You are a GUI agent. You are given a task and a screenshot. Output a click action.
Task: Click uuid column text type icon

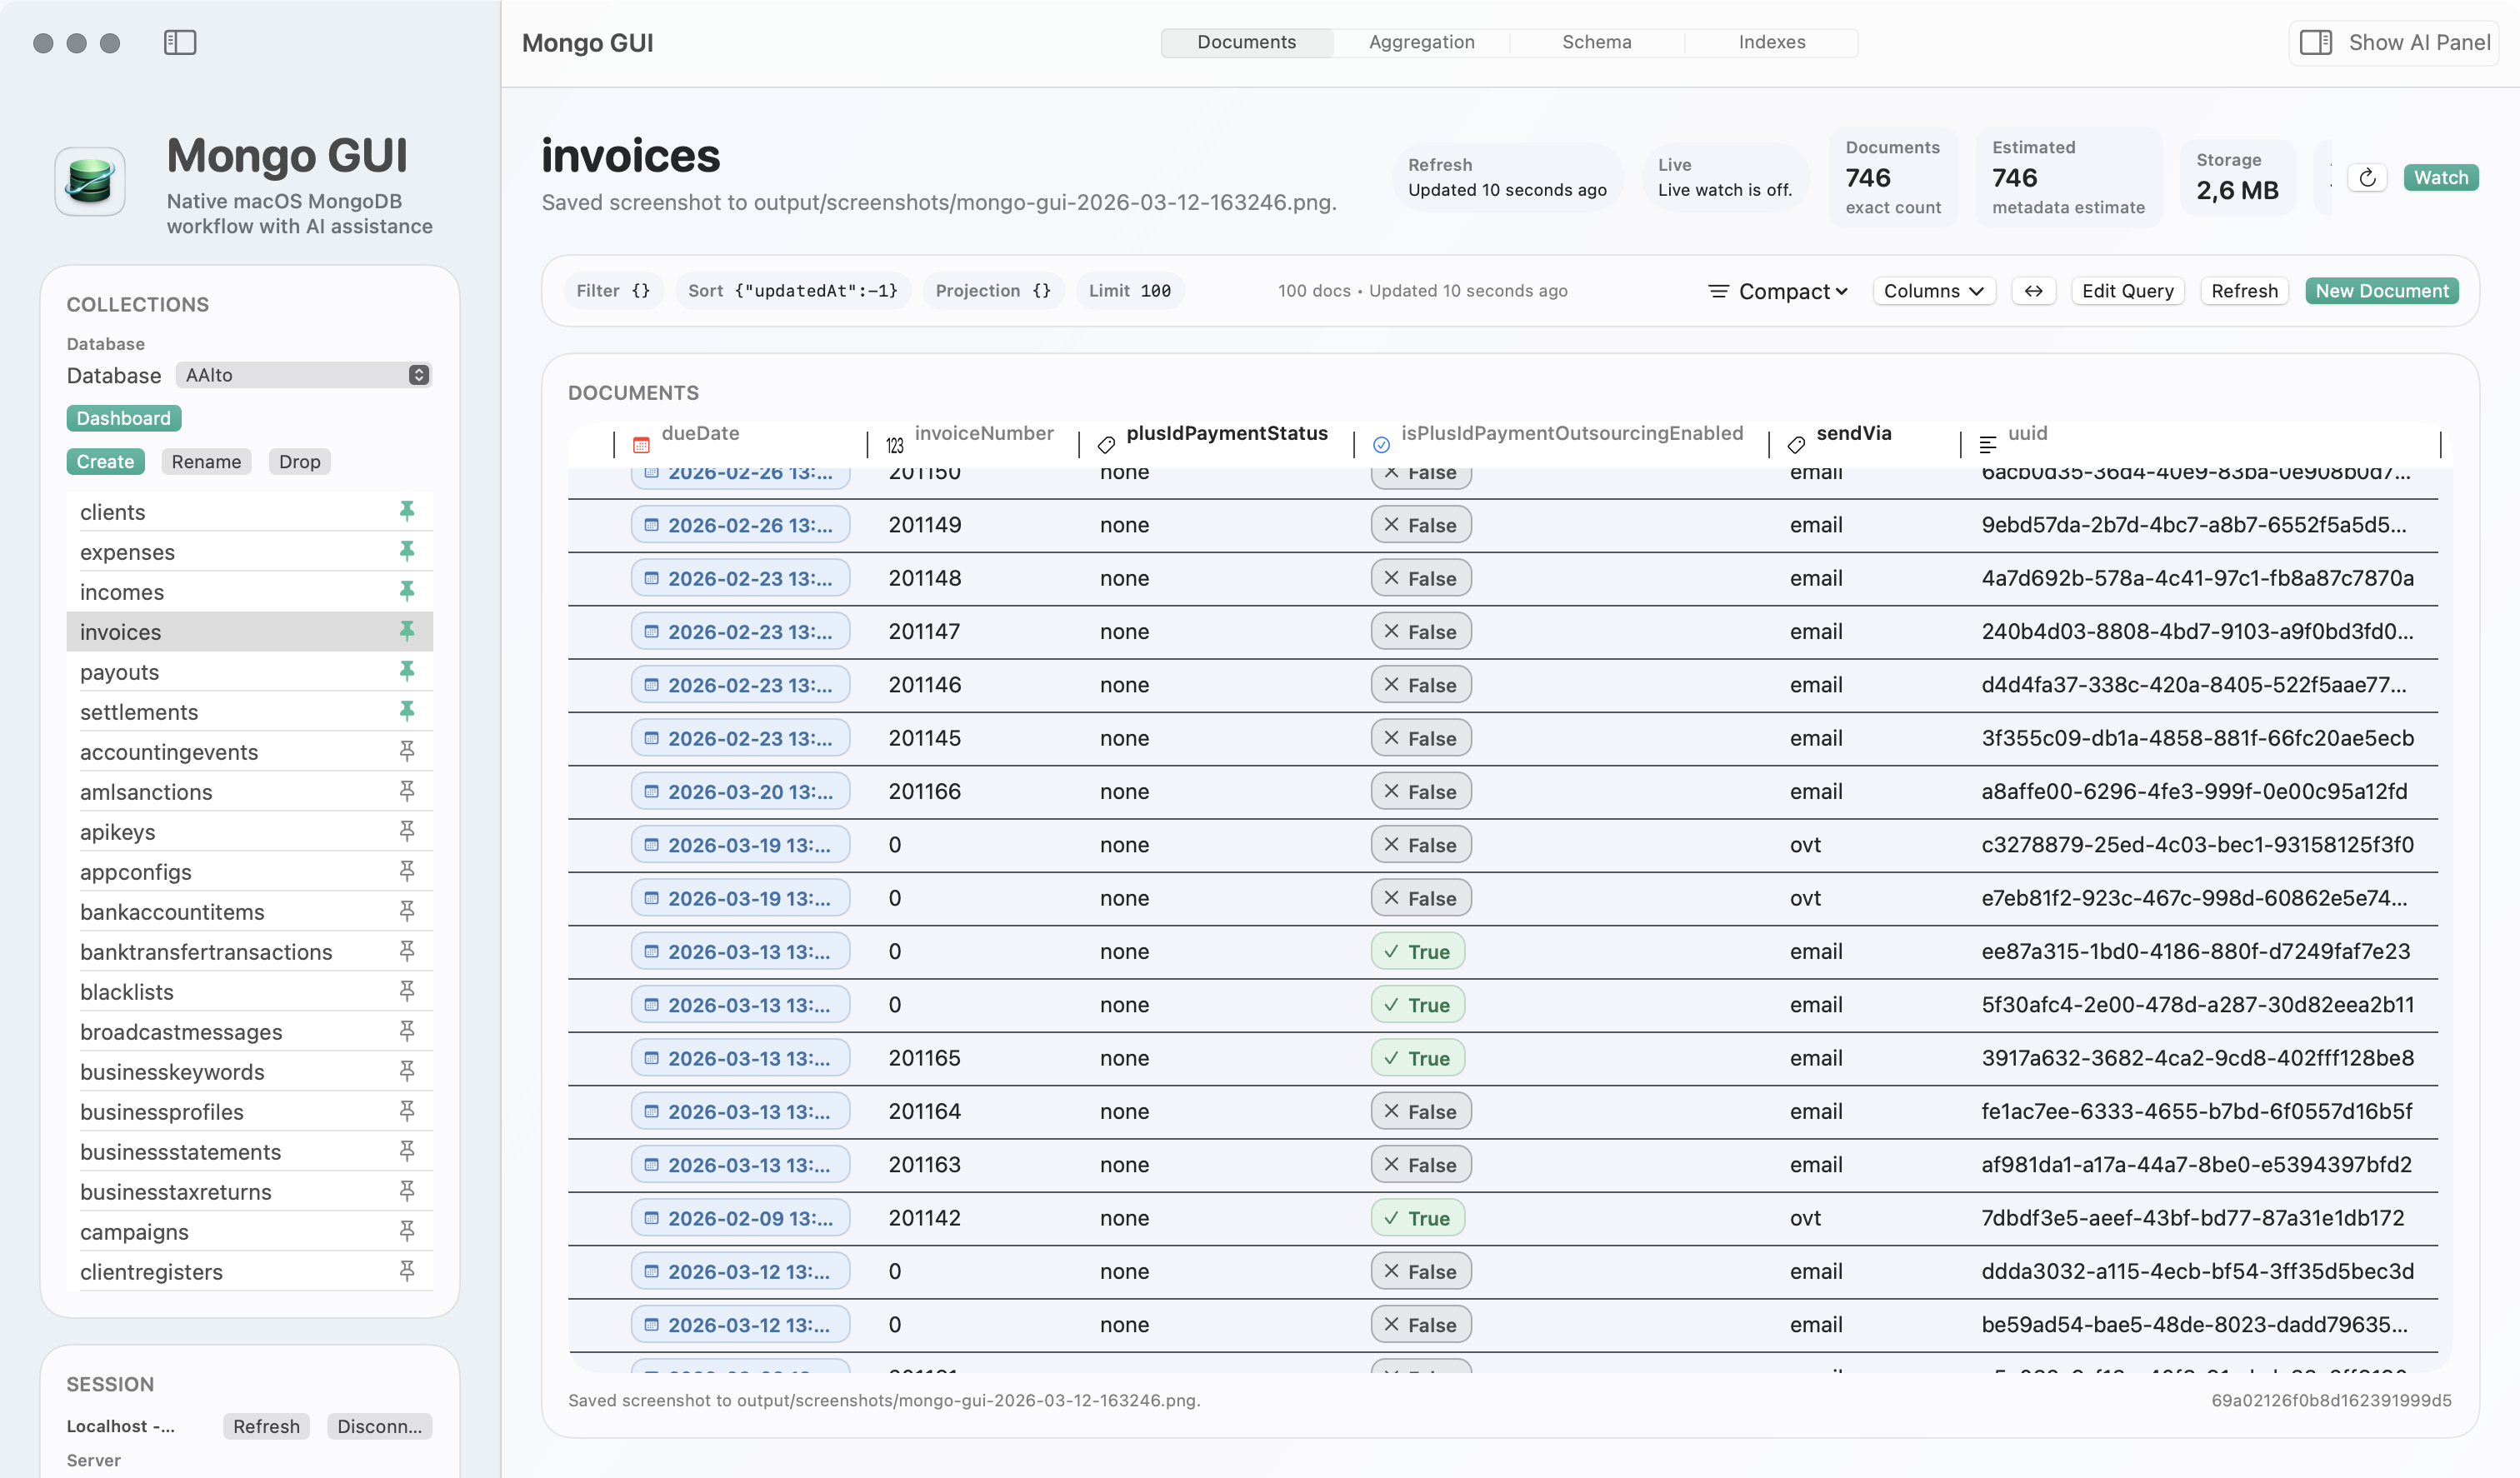pos(1988,445)
